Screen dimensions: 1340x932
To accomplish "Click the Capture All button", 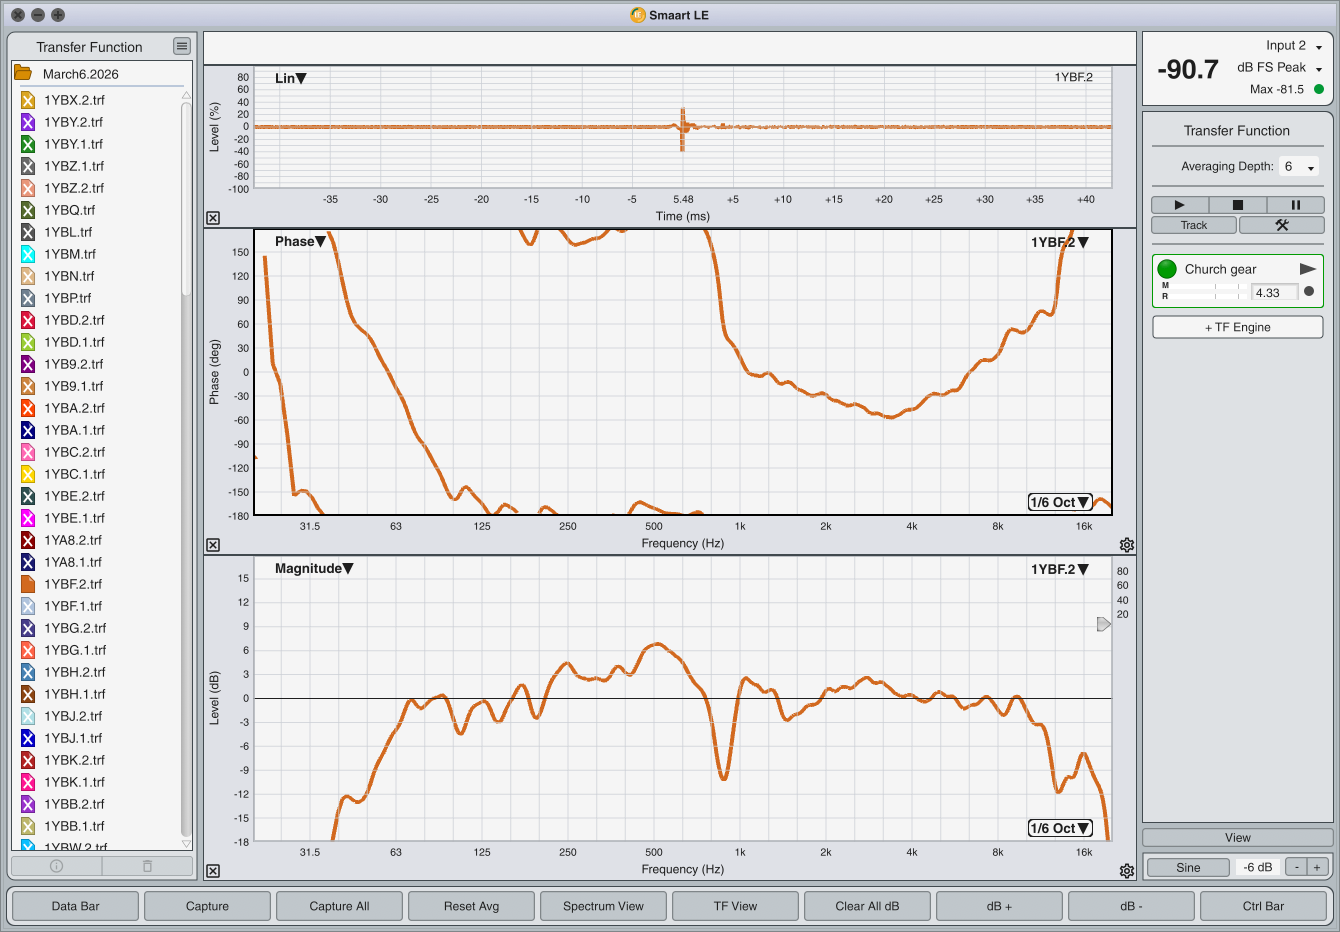I will [x=339, y=906].
